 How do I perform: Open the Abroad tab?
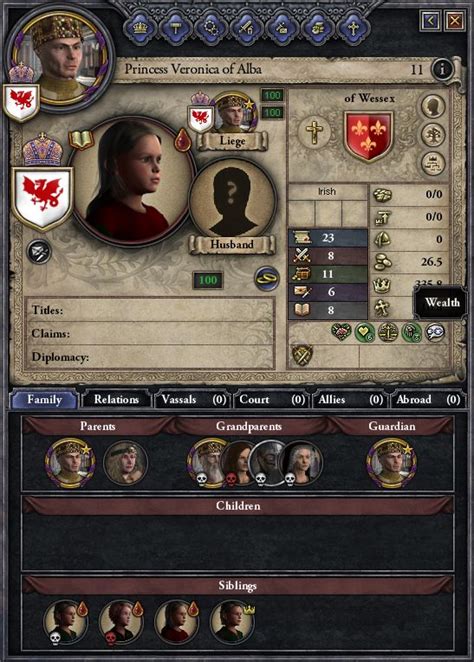tap(428, 399)
